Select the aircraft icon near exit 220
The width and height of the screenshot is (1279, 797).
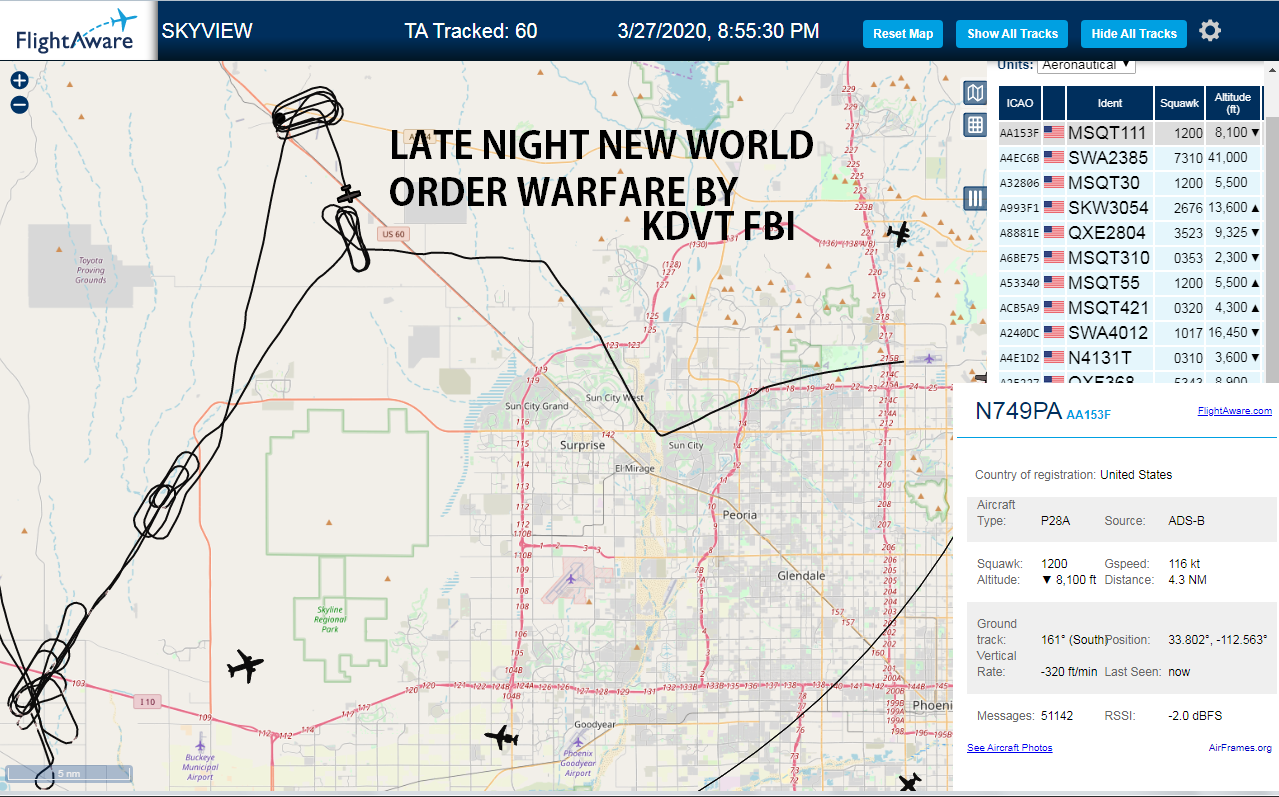point(900,235)
